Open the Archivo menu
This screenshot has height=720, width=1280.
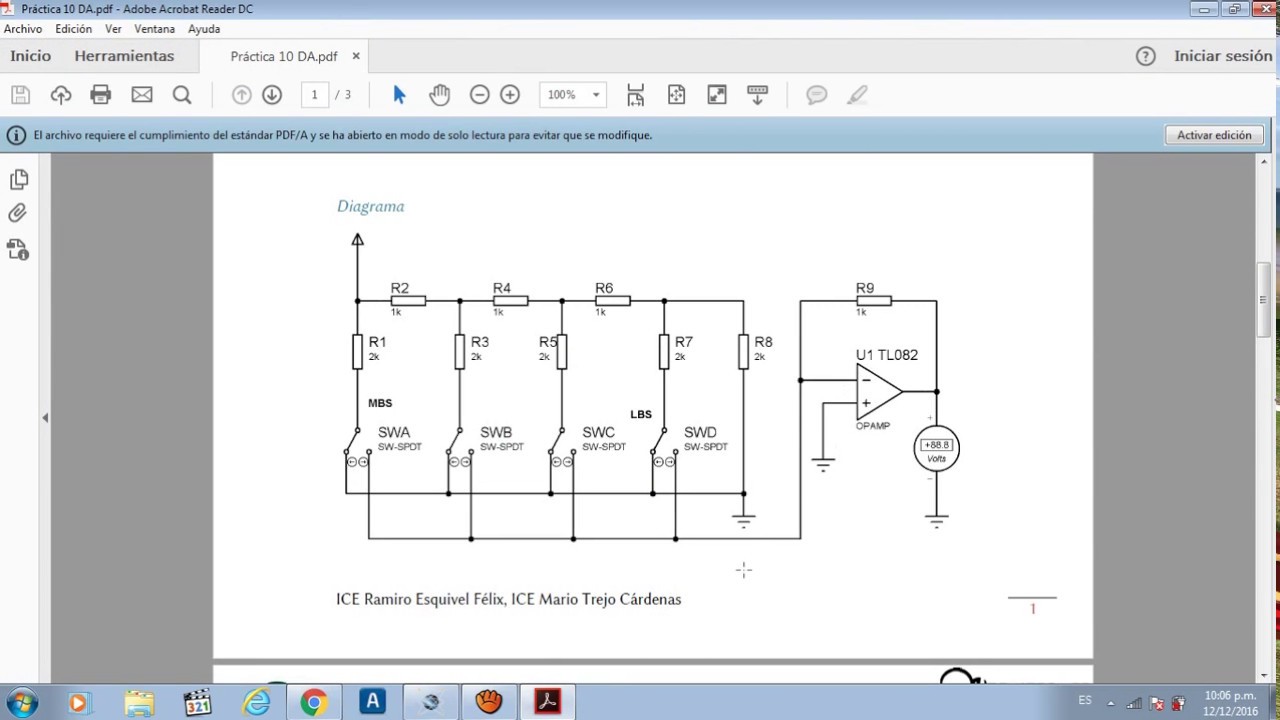coord(23,29)
